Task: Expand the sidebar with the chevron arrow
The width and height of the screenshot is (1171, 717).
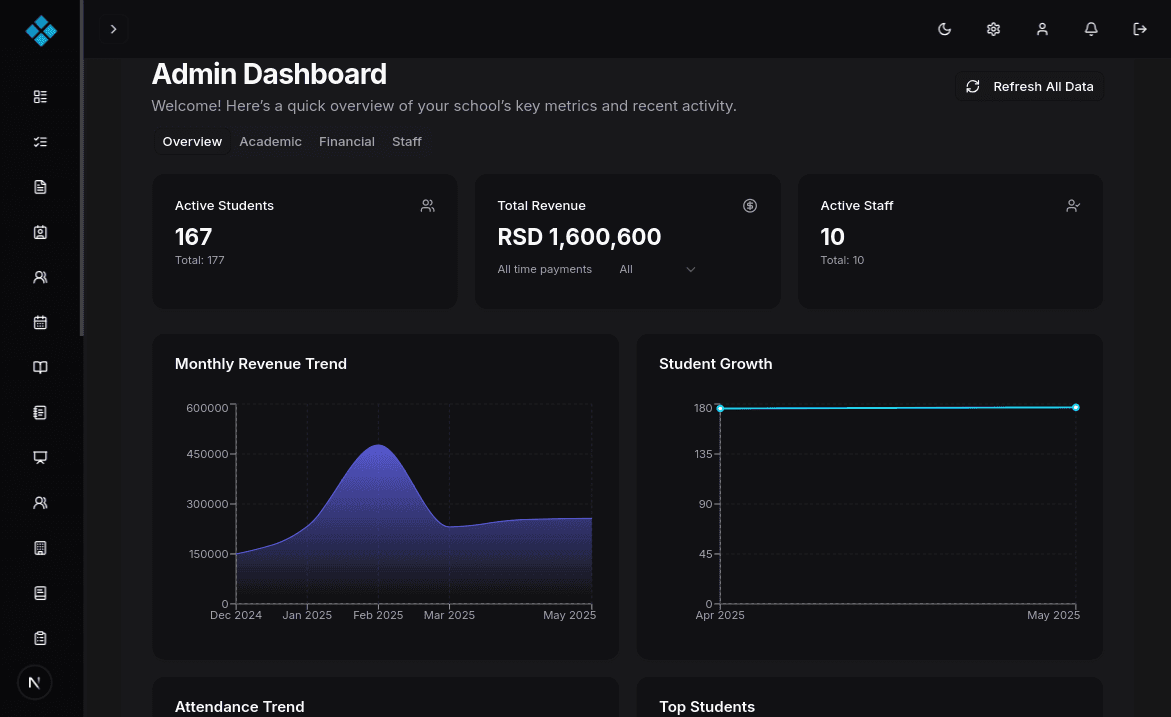Action: (113, 29)
